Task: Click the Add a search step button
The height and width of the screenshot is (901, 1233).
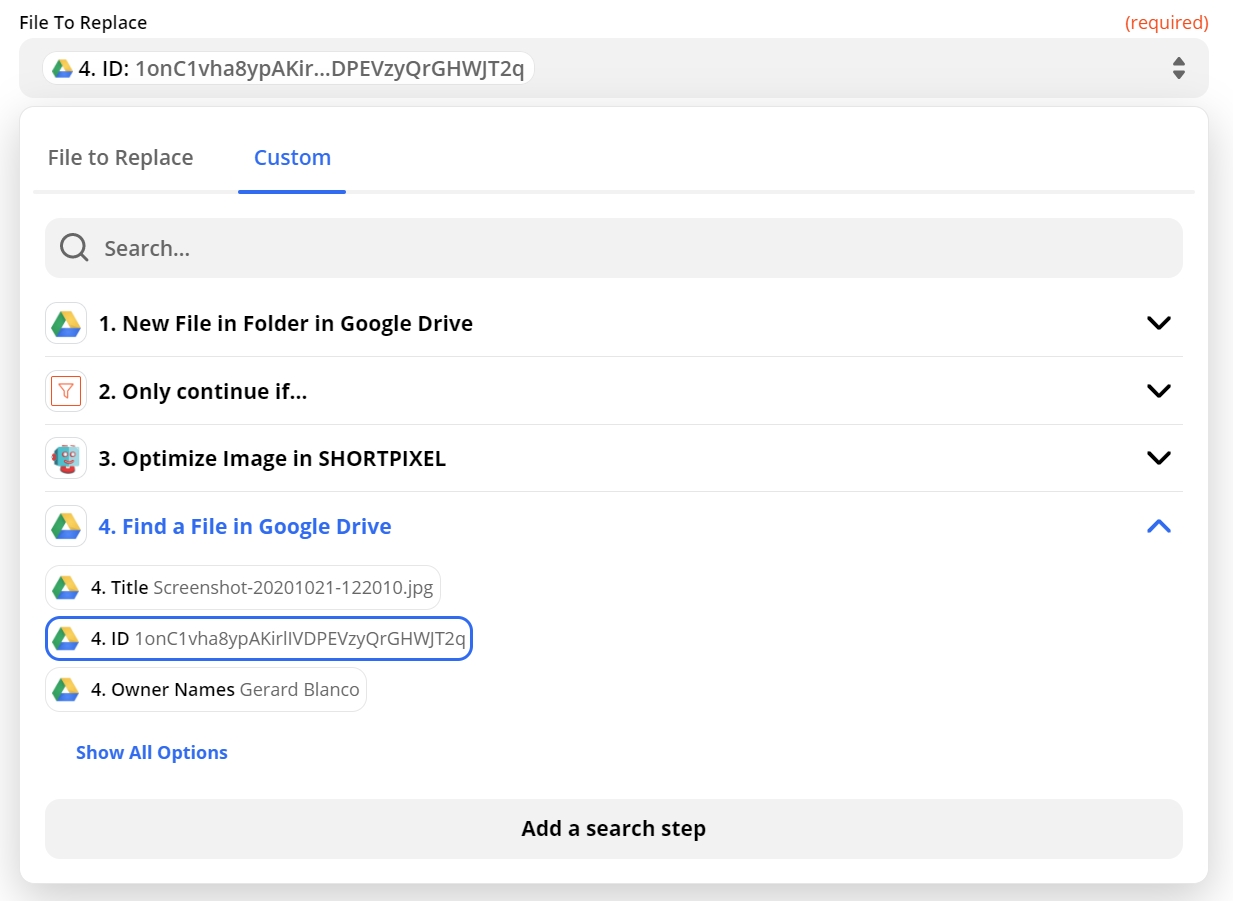Action: (613, 828)
